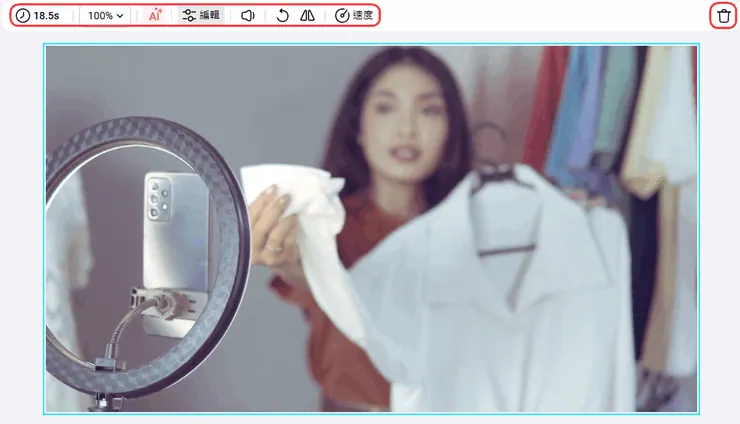
Task: Click the 18.5s duration clock control
Action: [37, 16]
